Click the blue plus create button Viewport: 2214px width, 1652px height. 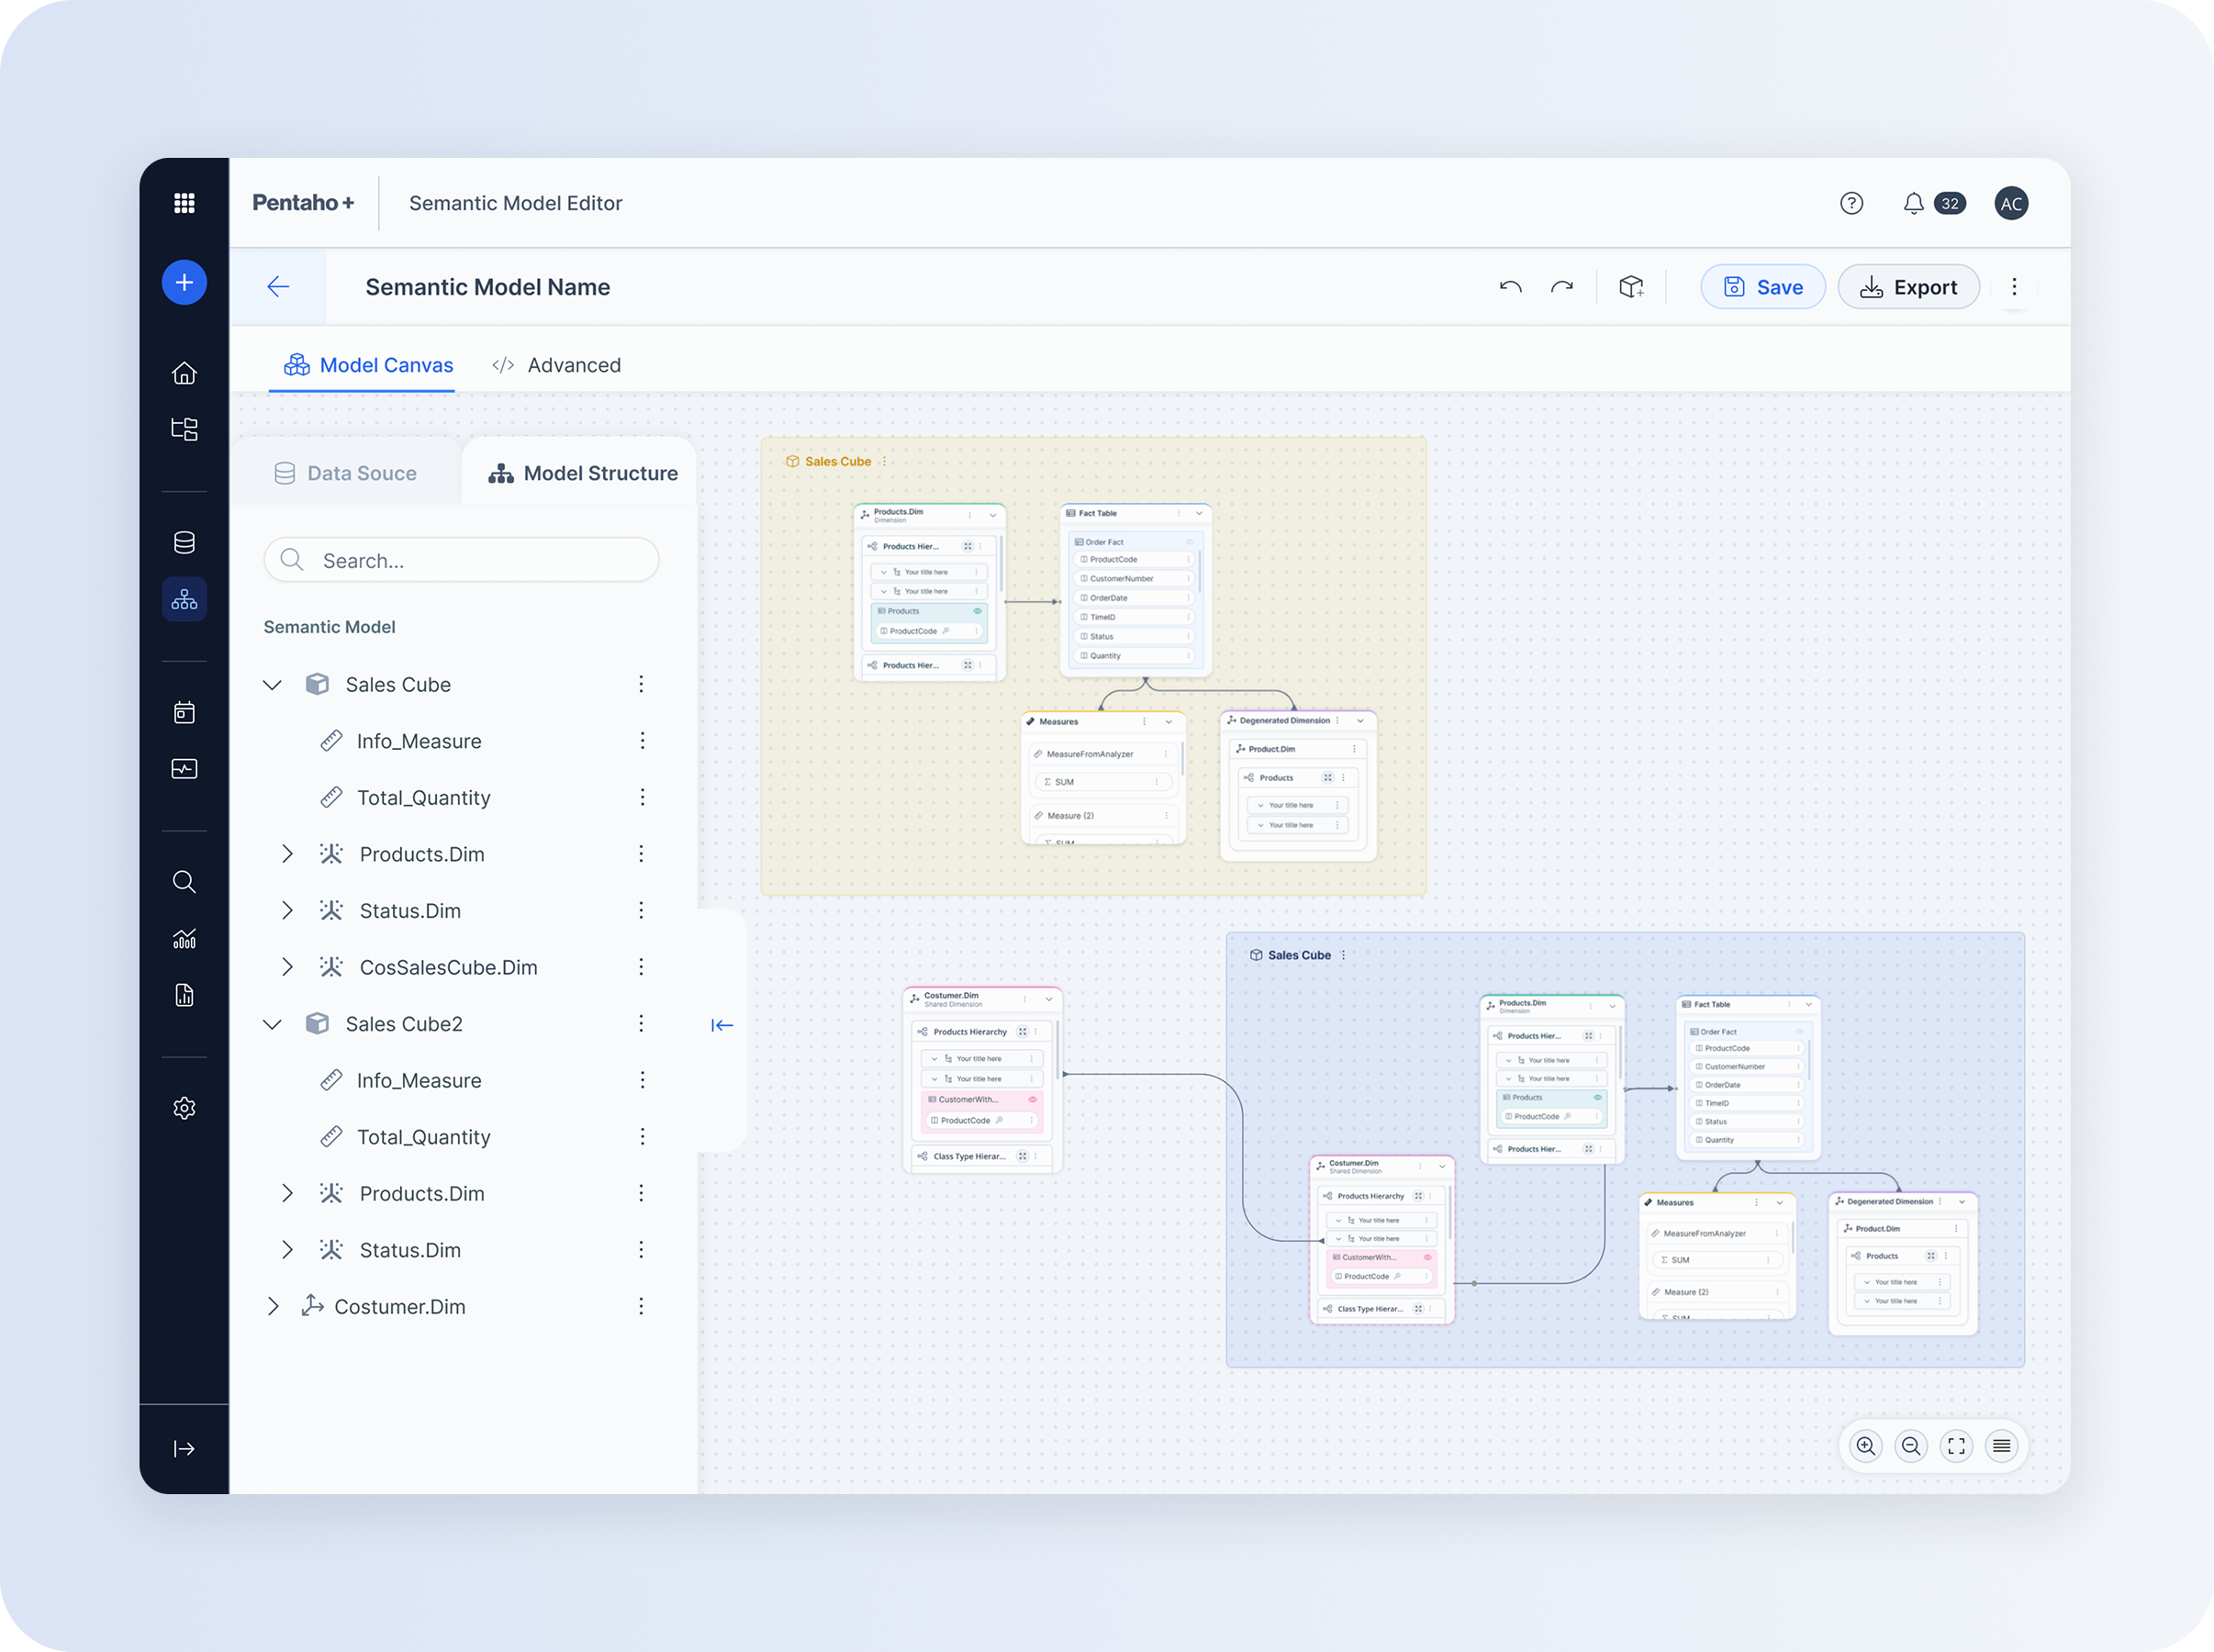point(184,283)
